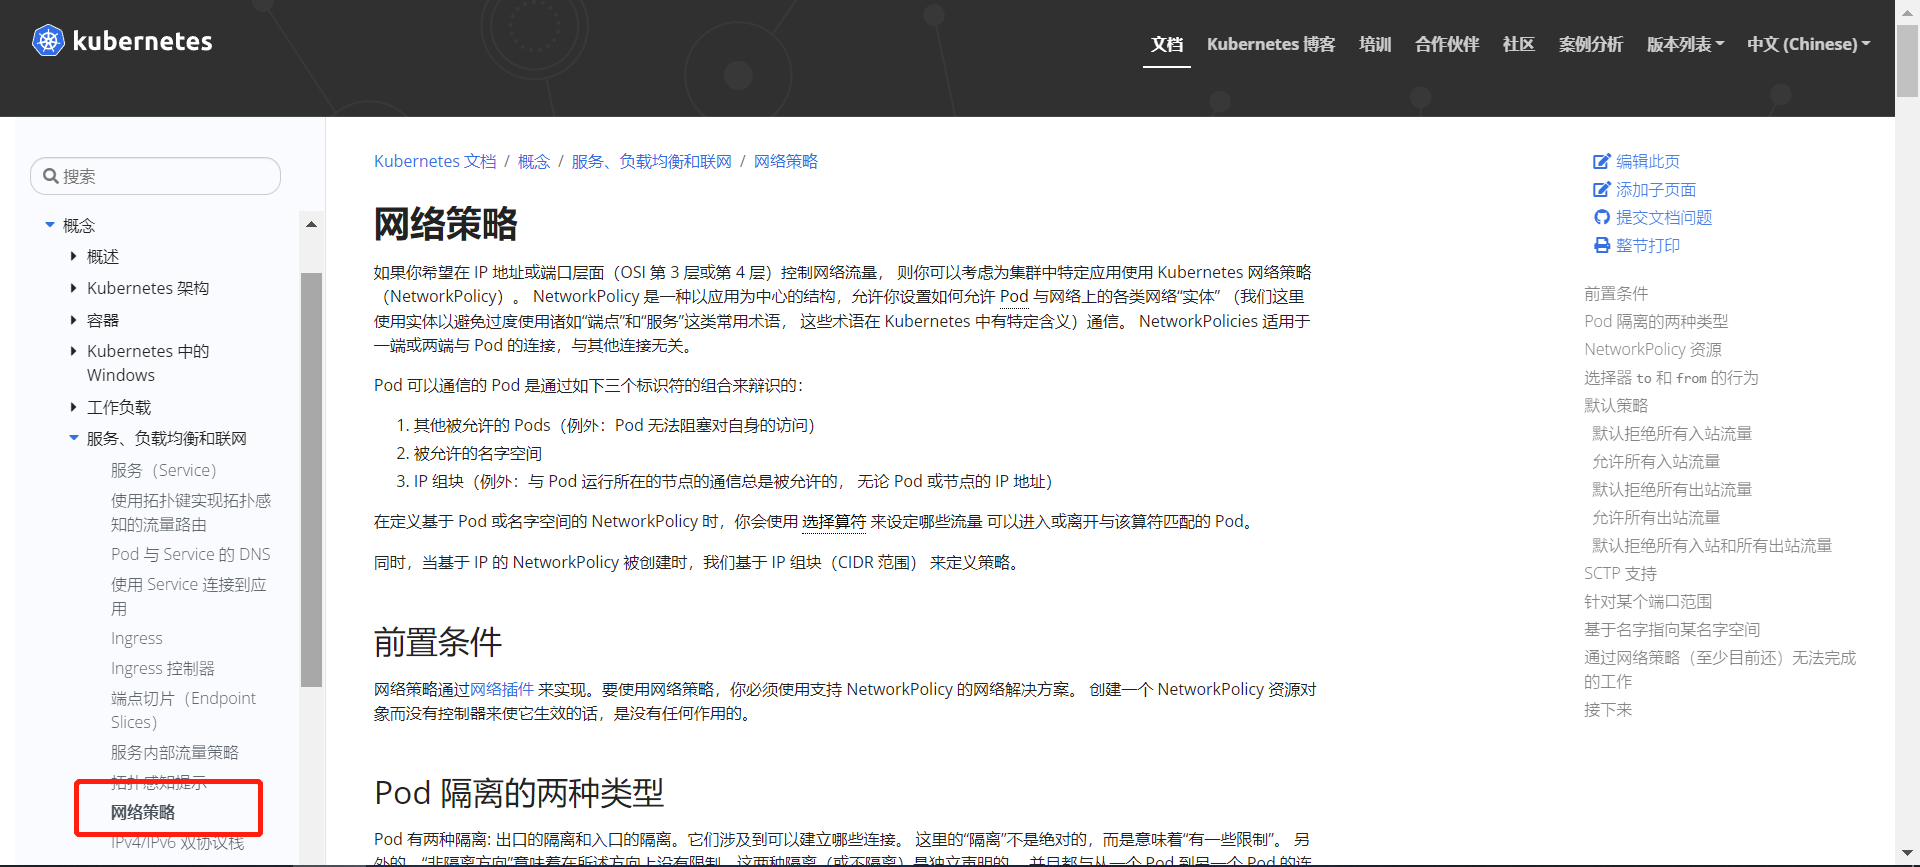Expand the Kubernetes 架构 sidebar section
The width and height of the screenshot is (1920, 867).
pos(73,288)
